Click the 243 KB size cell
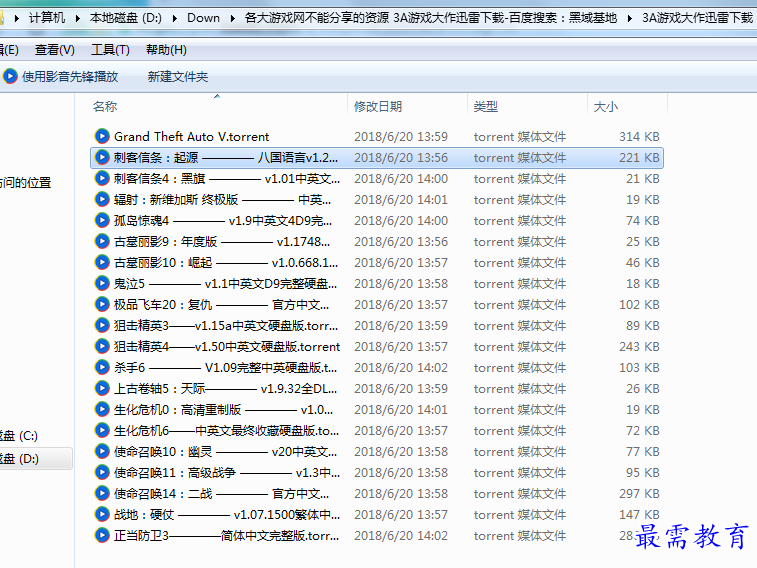757x568 pixels. pyautogui.click(x=639, y=346)
